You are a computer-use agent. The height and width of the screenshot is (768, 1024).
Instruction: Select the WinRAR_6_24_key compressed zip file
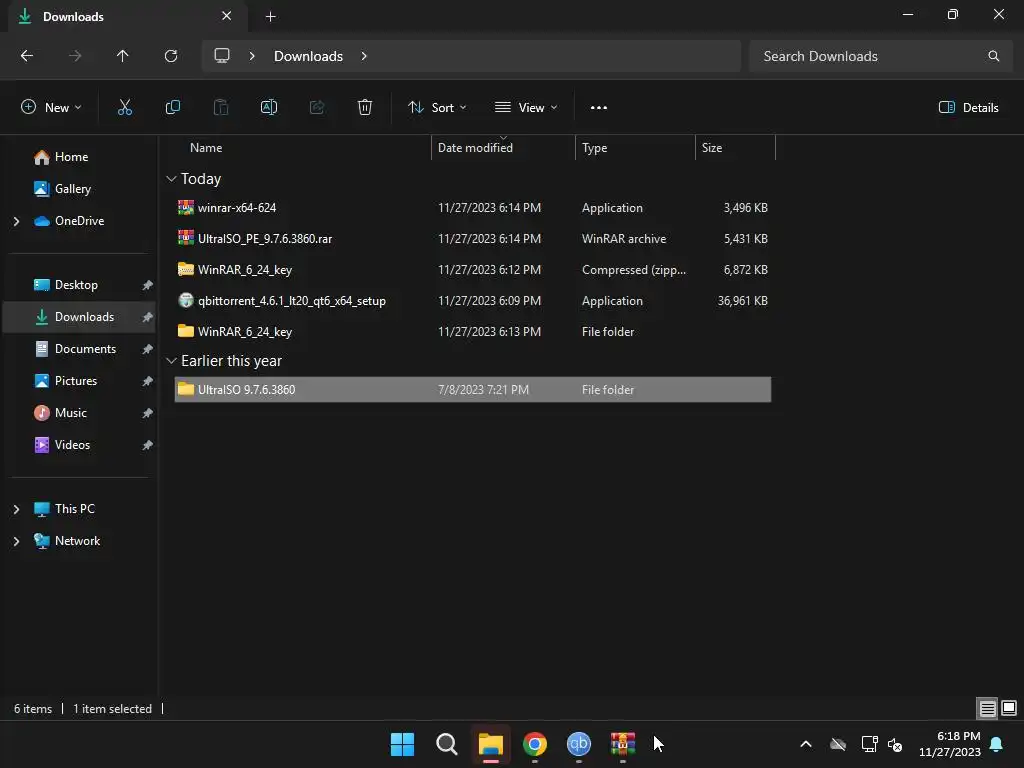[x=473, y=270]
